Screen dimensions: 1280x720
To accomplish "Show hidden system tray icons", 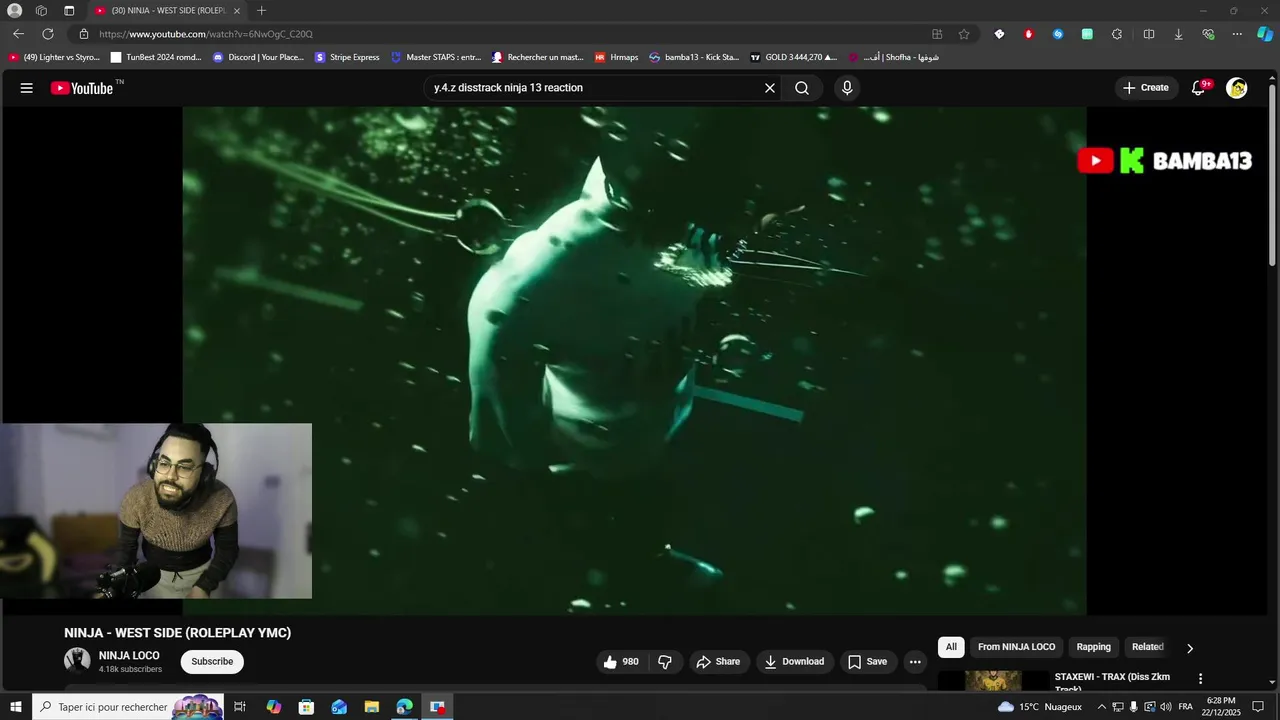I will [1101, 707].
